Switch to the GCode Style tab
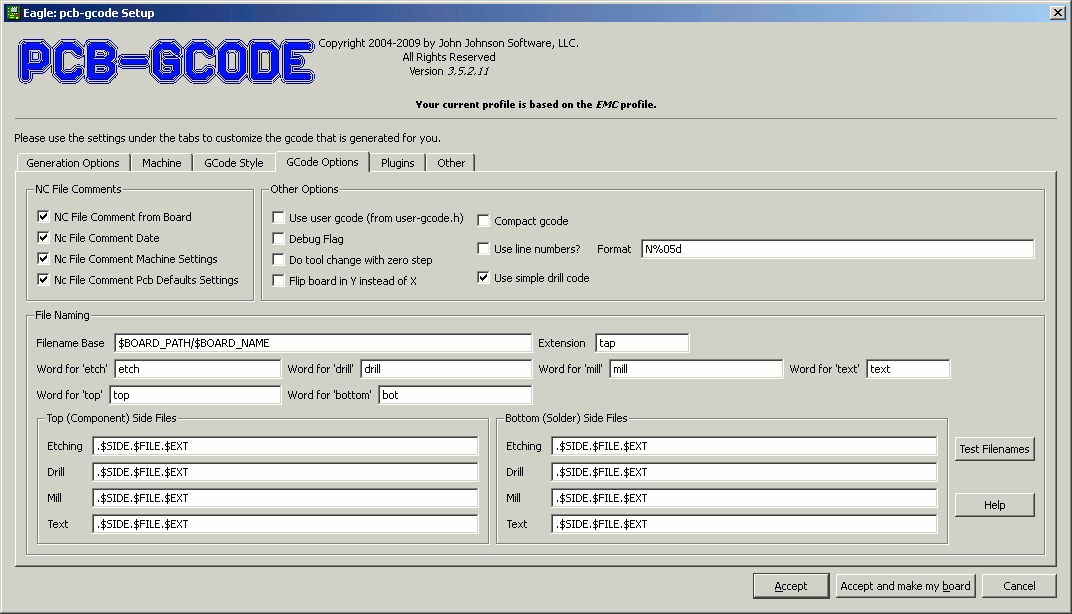Image resolution: width=1072 pixels, height=614 pixels. tap(234, 163)
